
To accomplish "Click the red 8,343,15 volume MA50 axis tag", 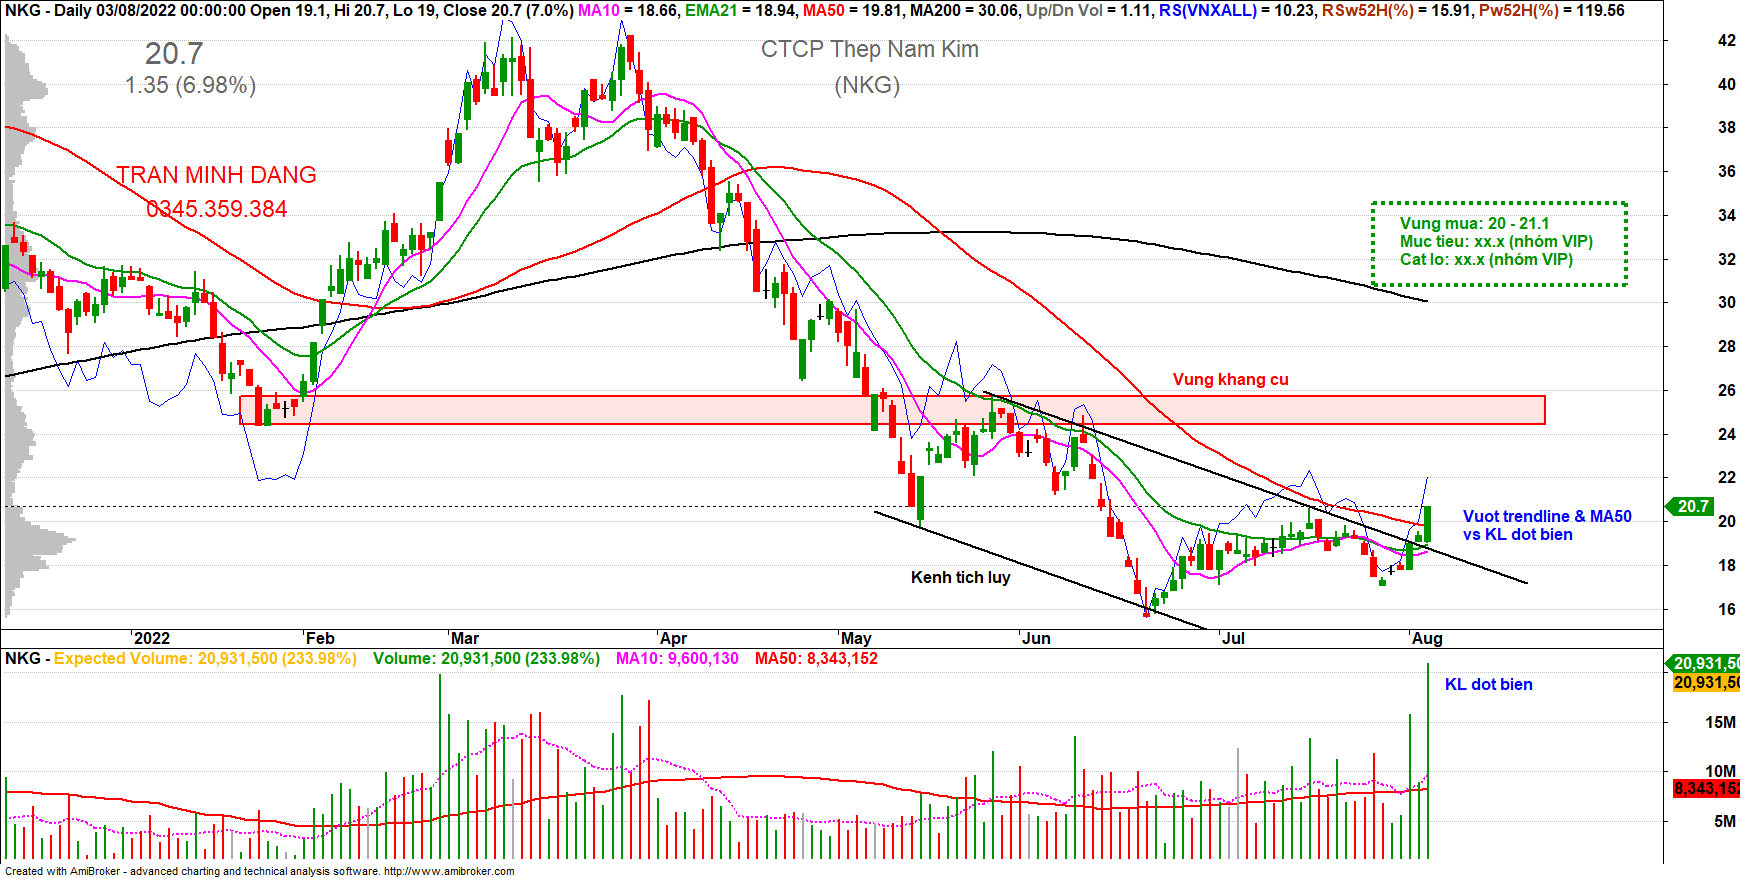I will coord(1706,788).
